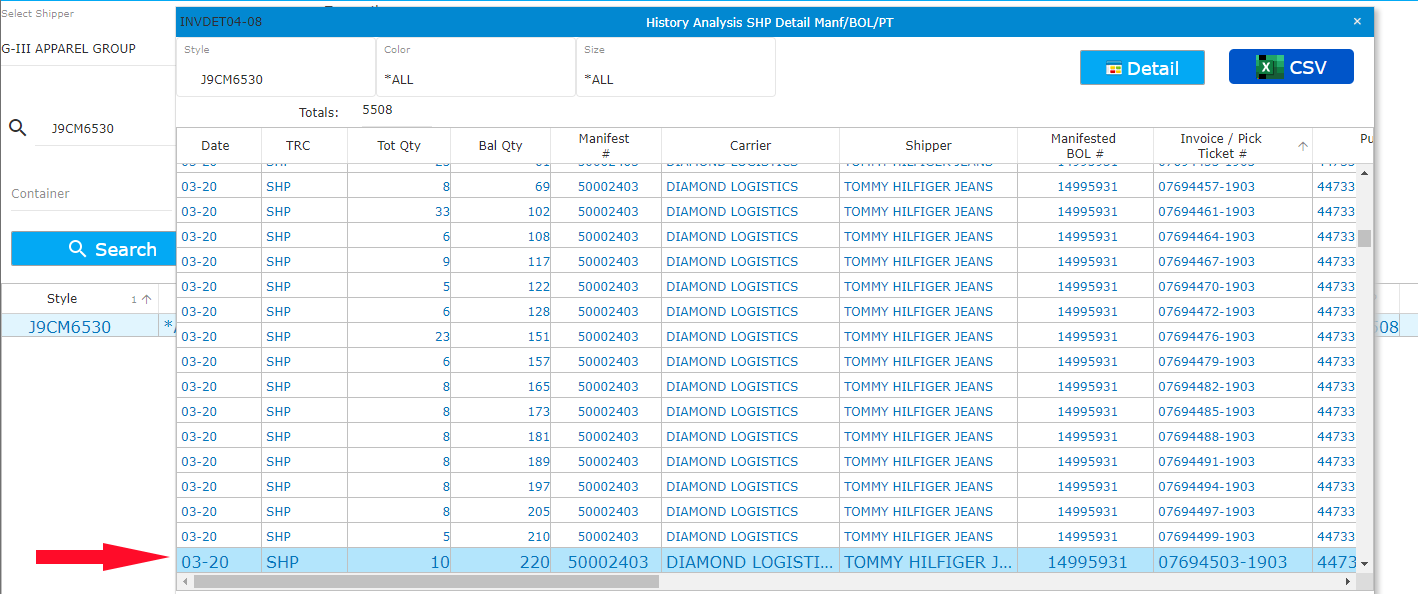
Task: Click the horizontal scrollbar left arrow
Action: pos(184,581)
